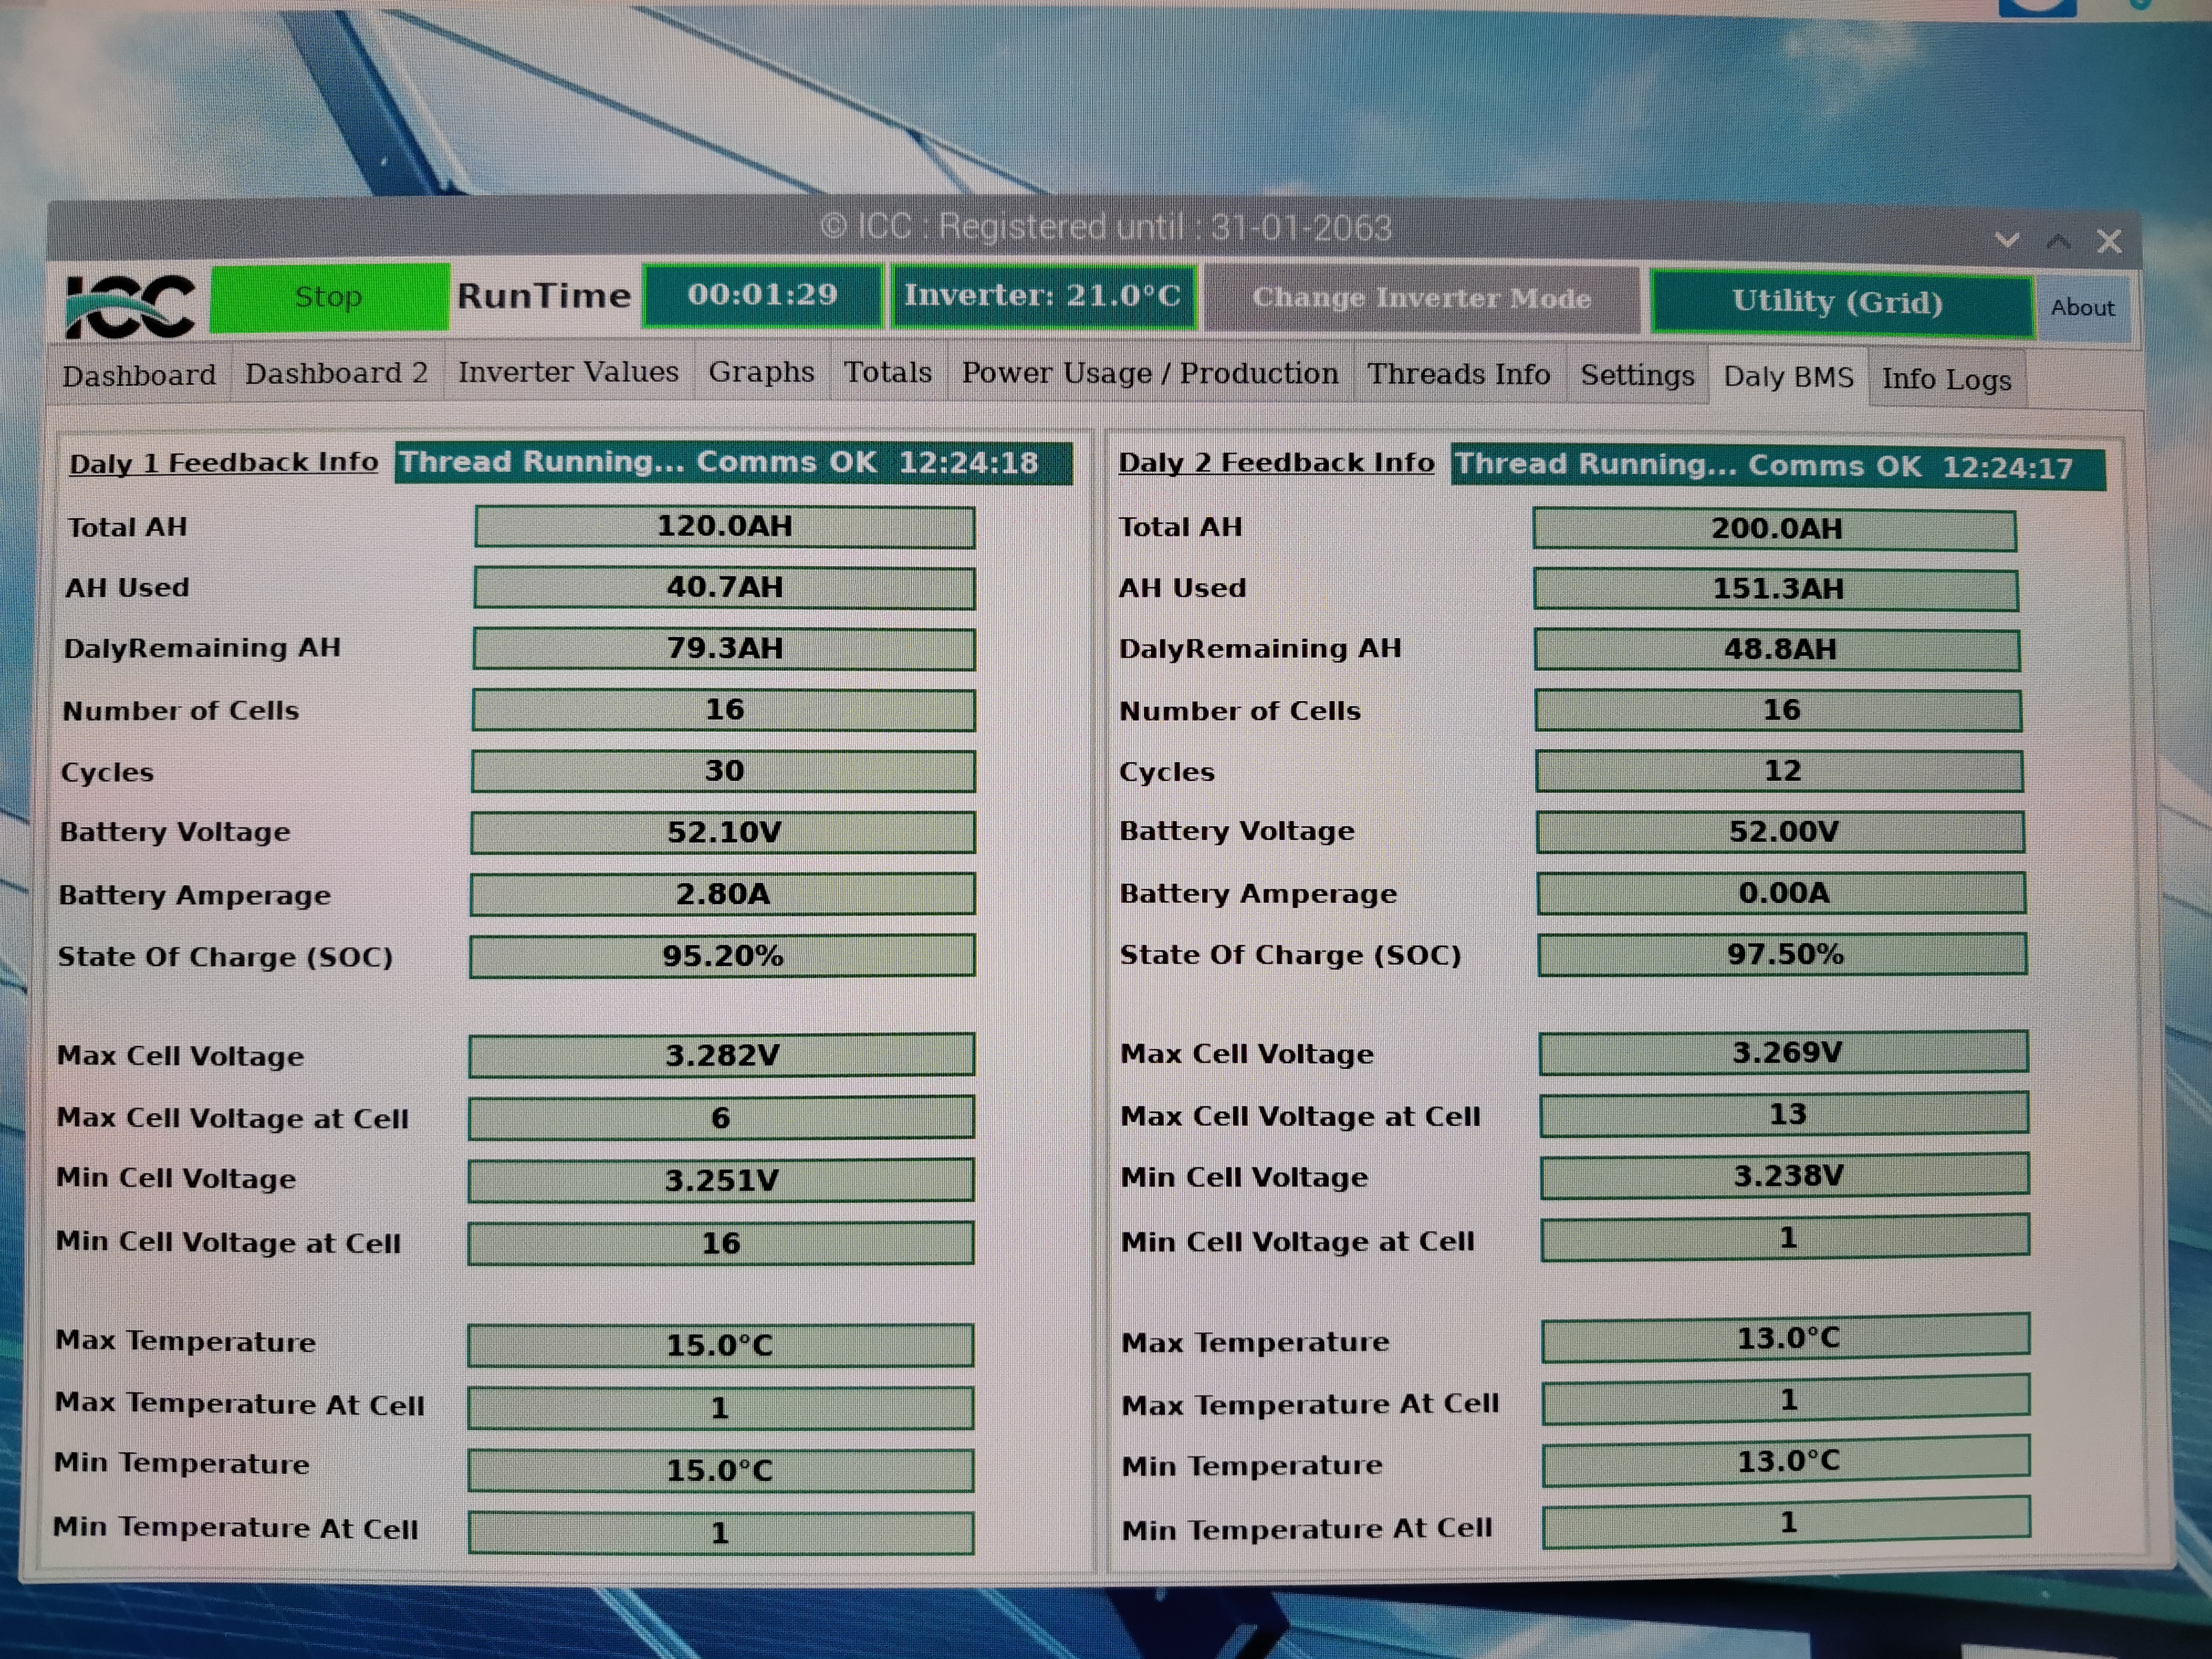Click the Daly 1 Feedback Info link

[223, 463]
